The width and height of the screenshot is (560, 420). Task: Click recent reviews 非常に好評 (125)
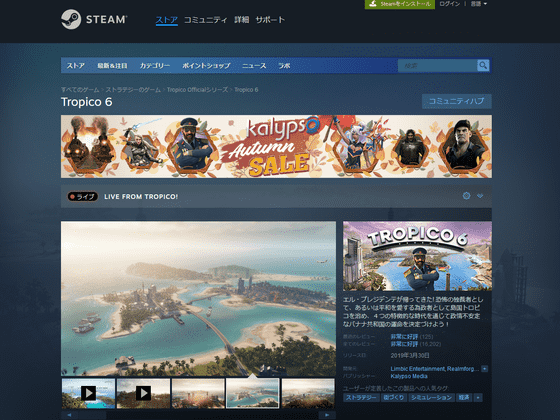click(411, 336)
